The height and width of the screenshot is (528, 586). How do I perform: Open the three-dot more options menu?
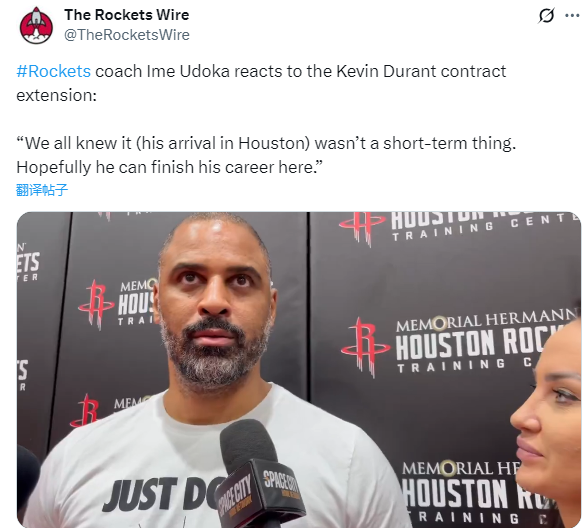[x=572, y=16]
